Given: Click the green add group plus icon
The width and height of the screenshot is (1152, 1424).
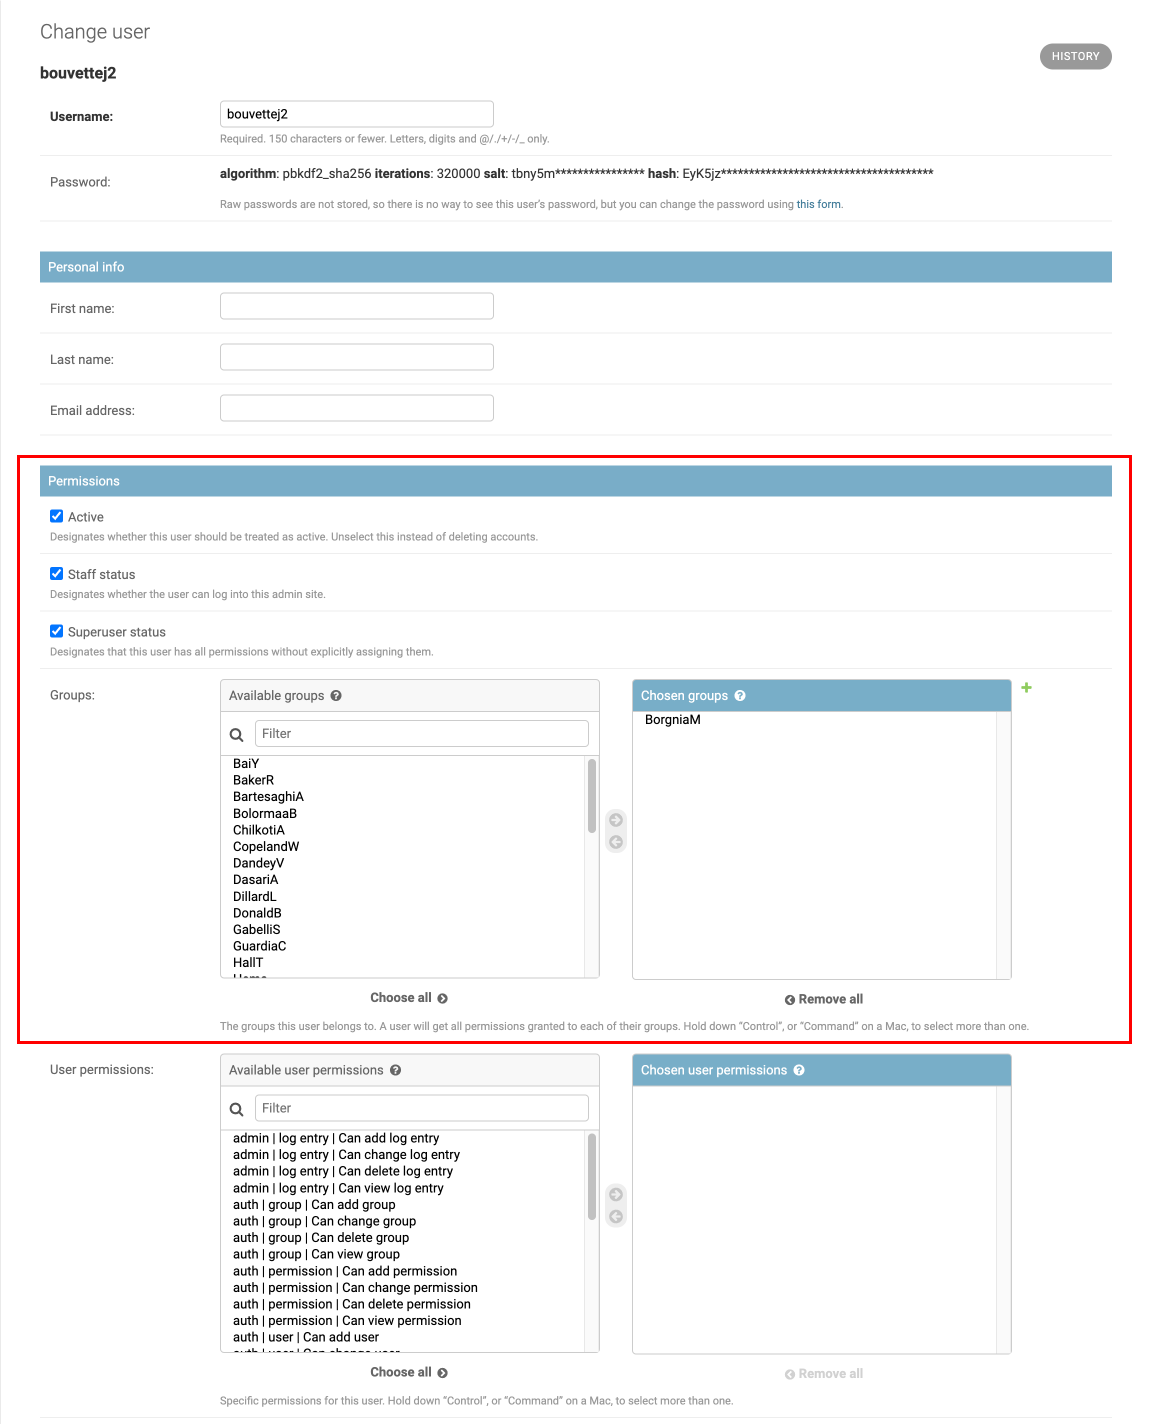Looking at the screenshot, I should 1026,688.
